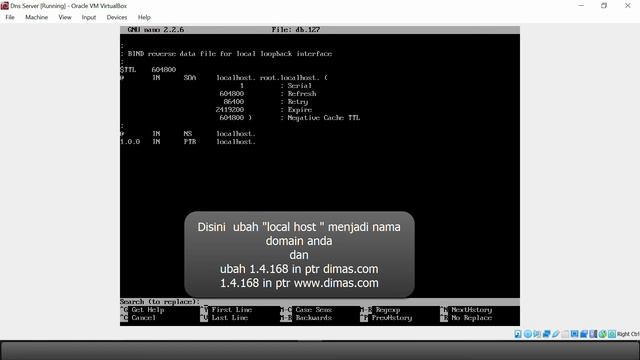The width and height of the screenshot is (640, 360).
Task: Click the network adapters status icon
Action: point(547,334)
